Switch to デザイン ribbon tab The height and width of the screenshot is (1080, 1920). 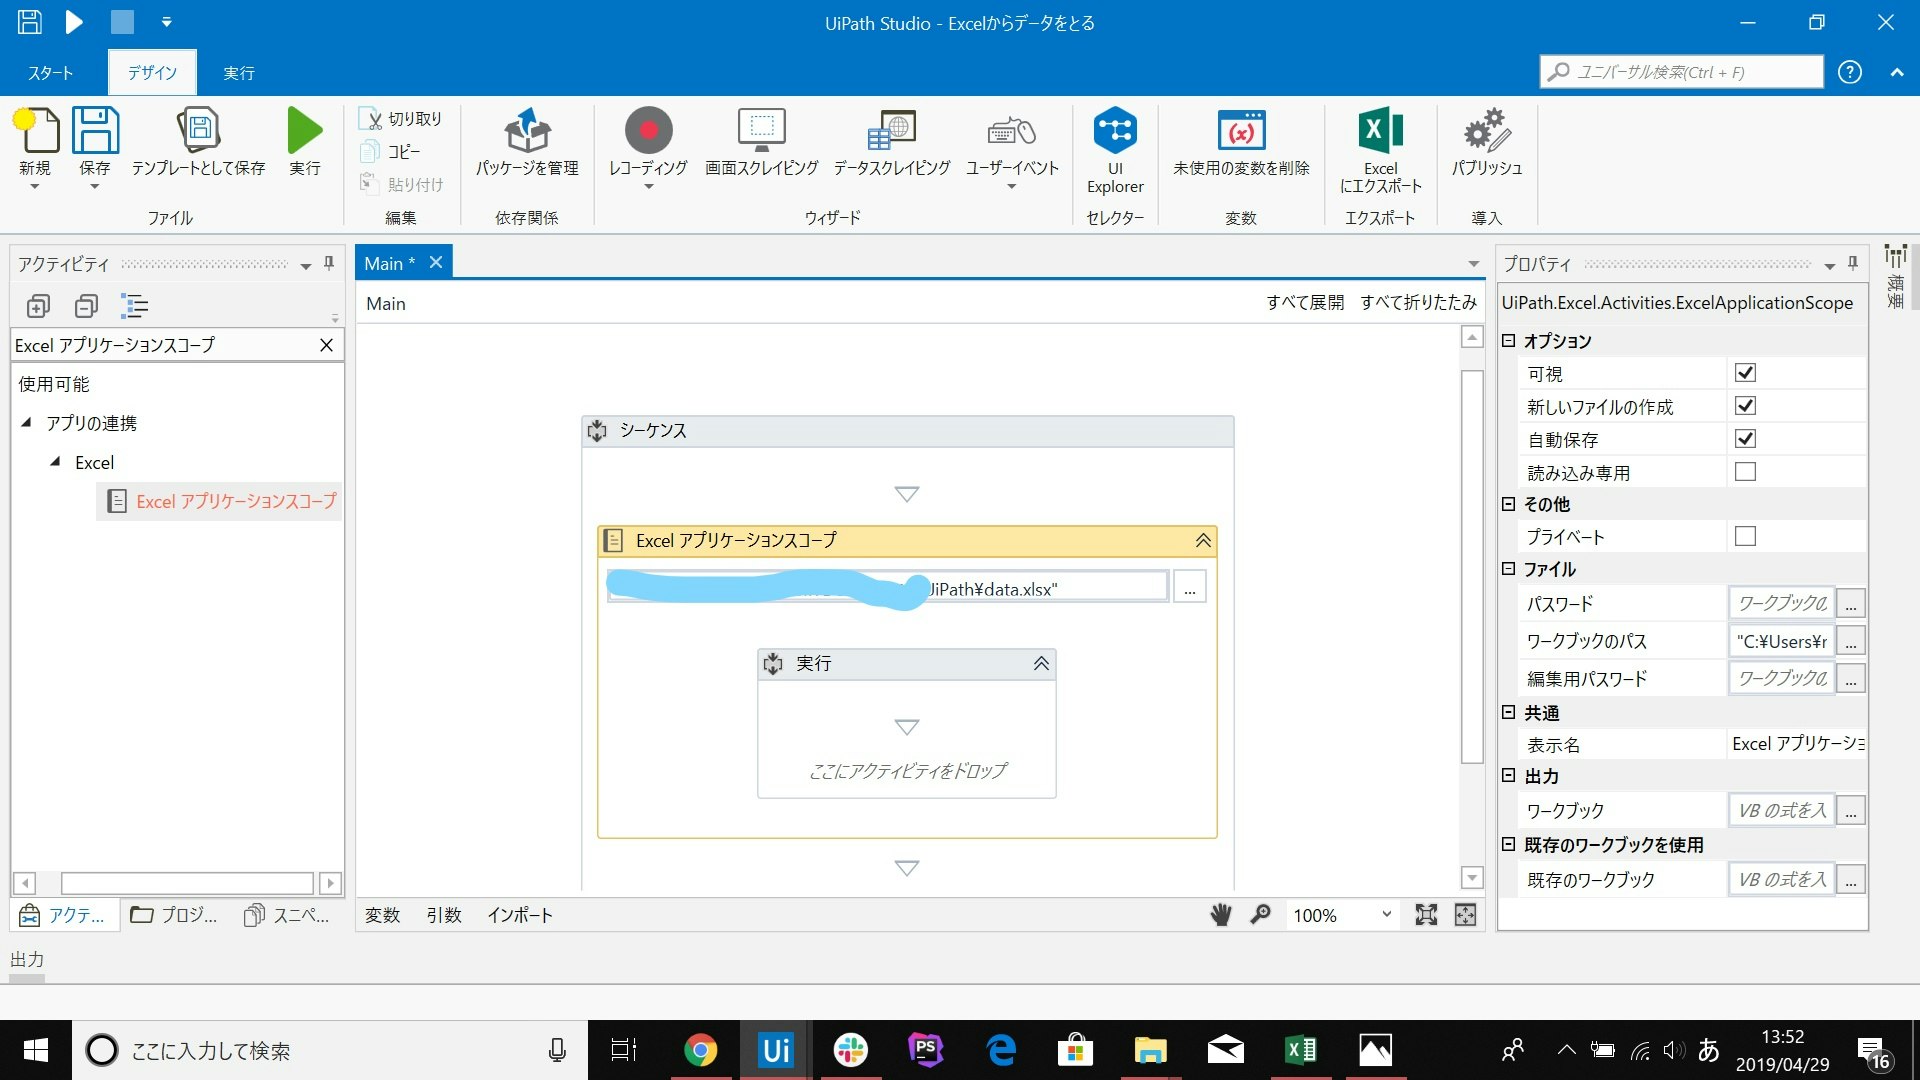pos(152,73)
